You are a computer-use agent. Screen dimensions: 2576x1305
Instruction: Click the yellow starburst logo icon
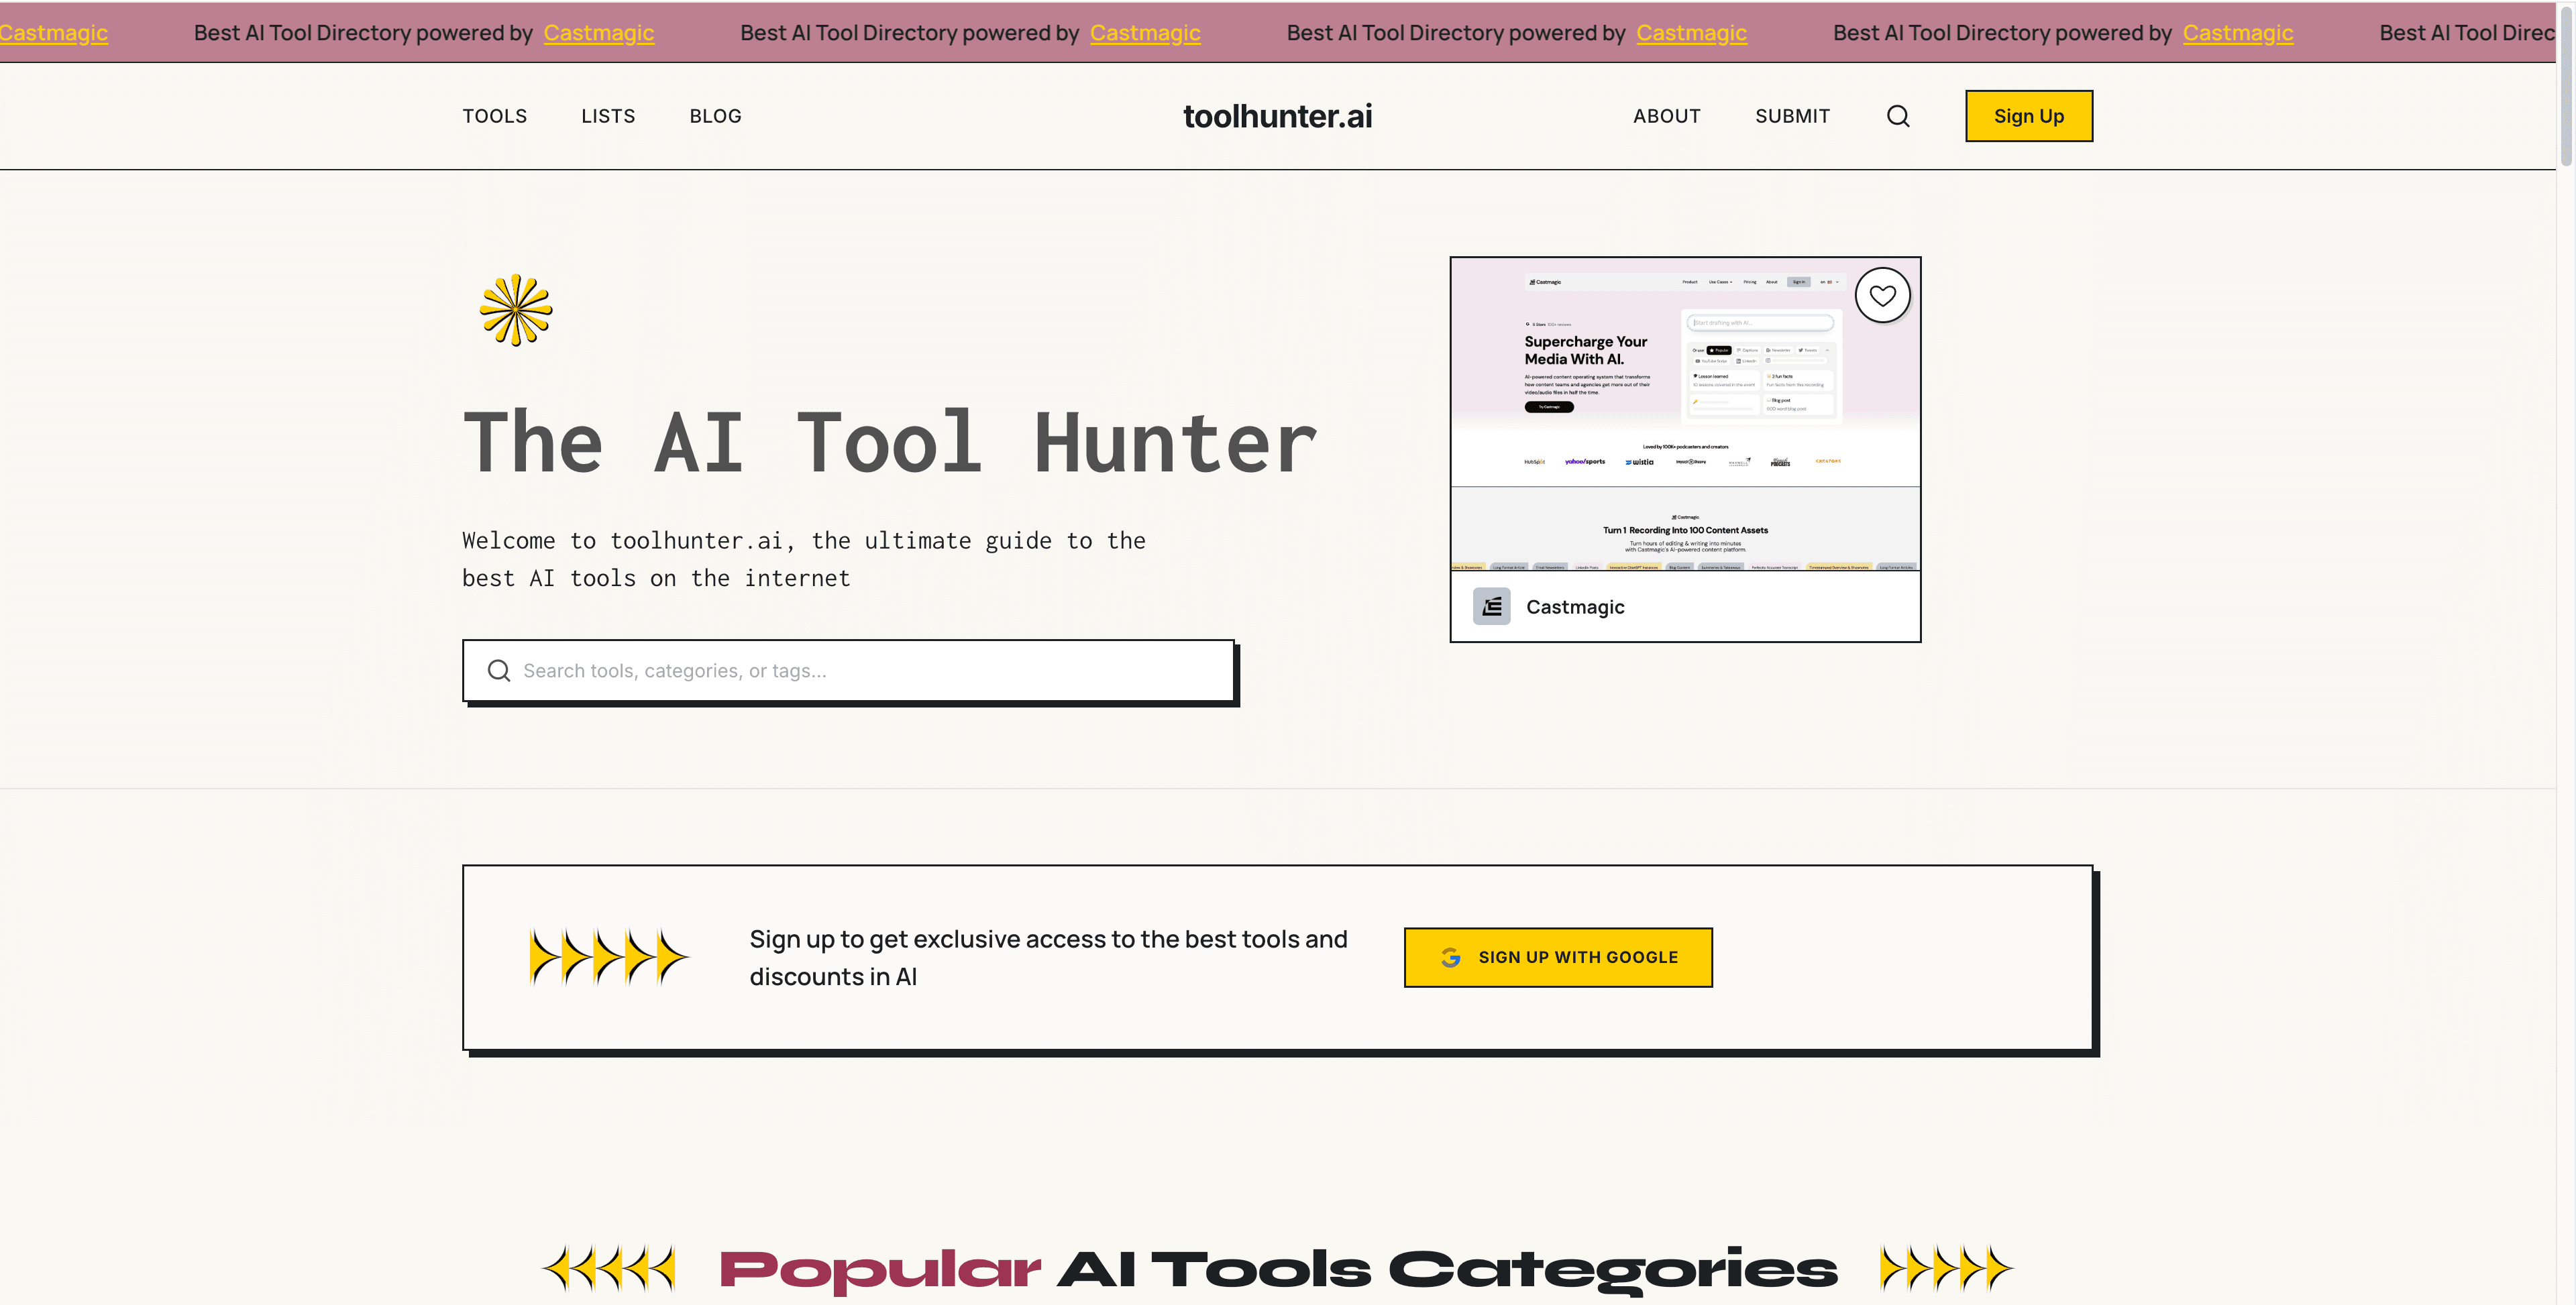click(516, 310)
